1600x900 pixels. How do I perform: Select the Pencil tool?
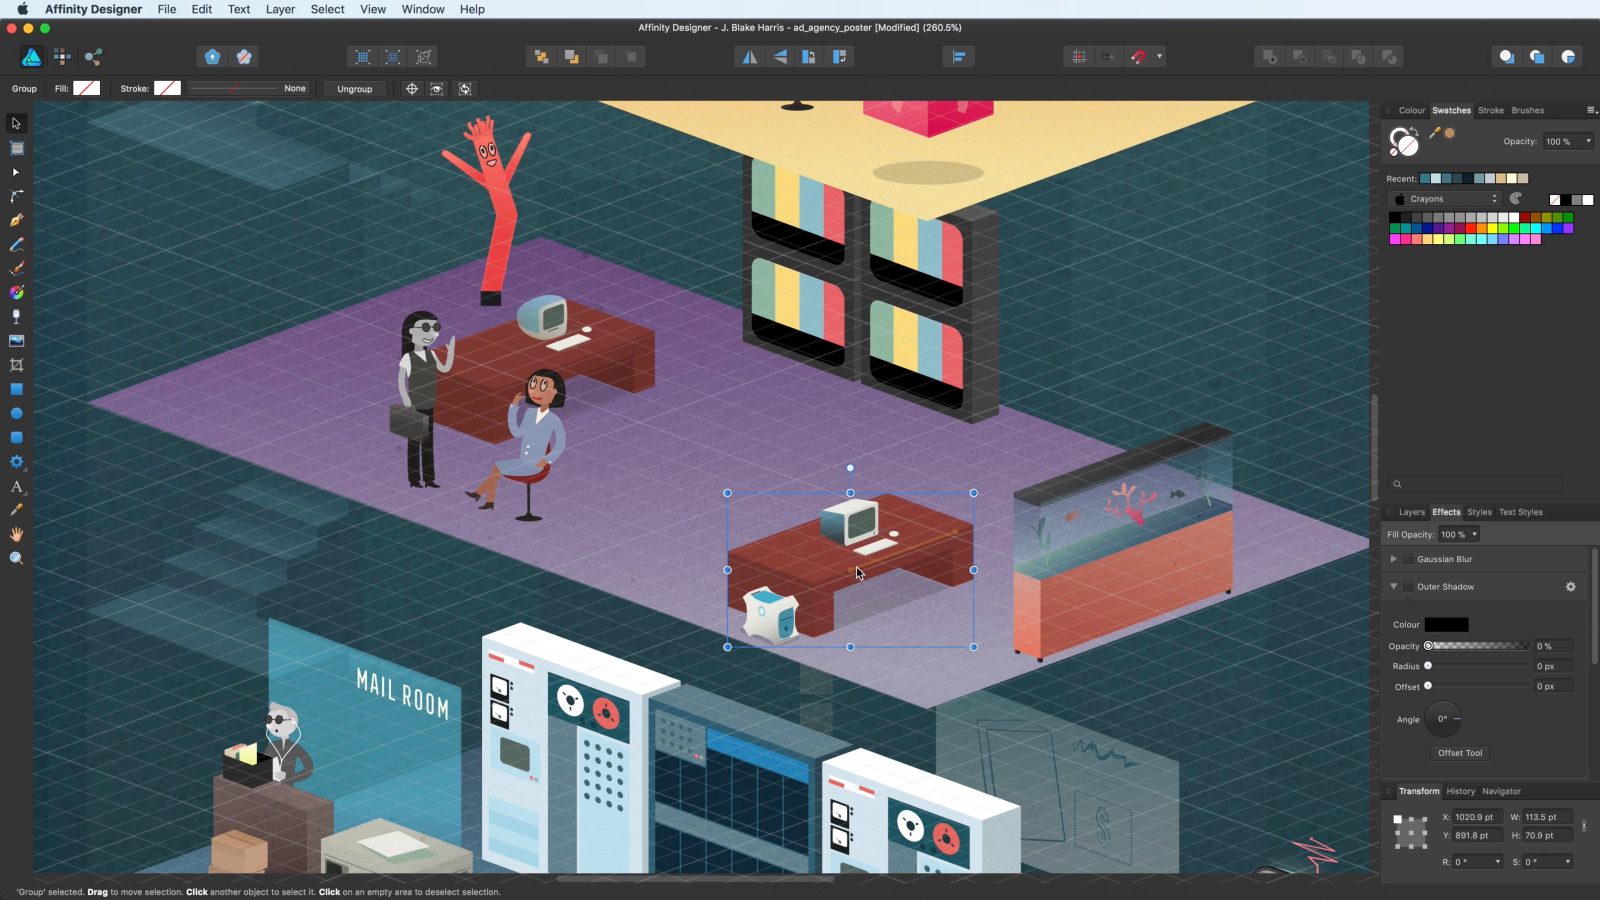point(16,244)
